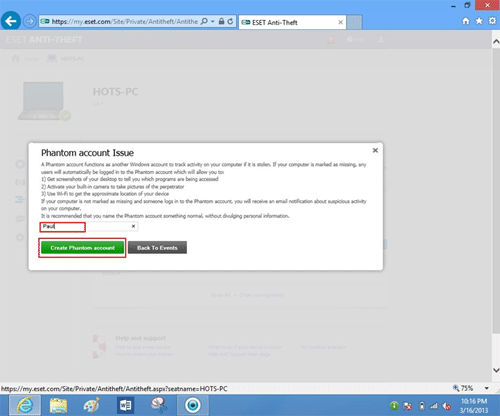500x416 pixels.
Task: Click the ESET ANTI-THEFT page logo
Action: pyautogui.click(x=44, y=40)
